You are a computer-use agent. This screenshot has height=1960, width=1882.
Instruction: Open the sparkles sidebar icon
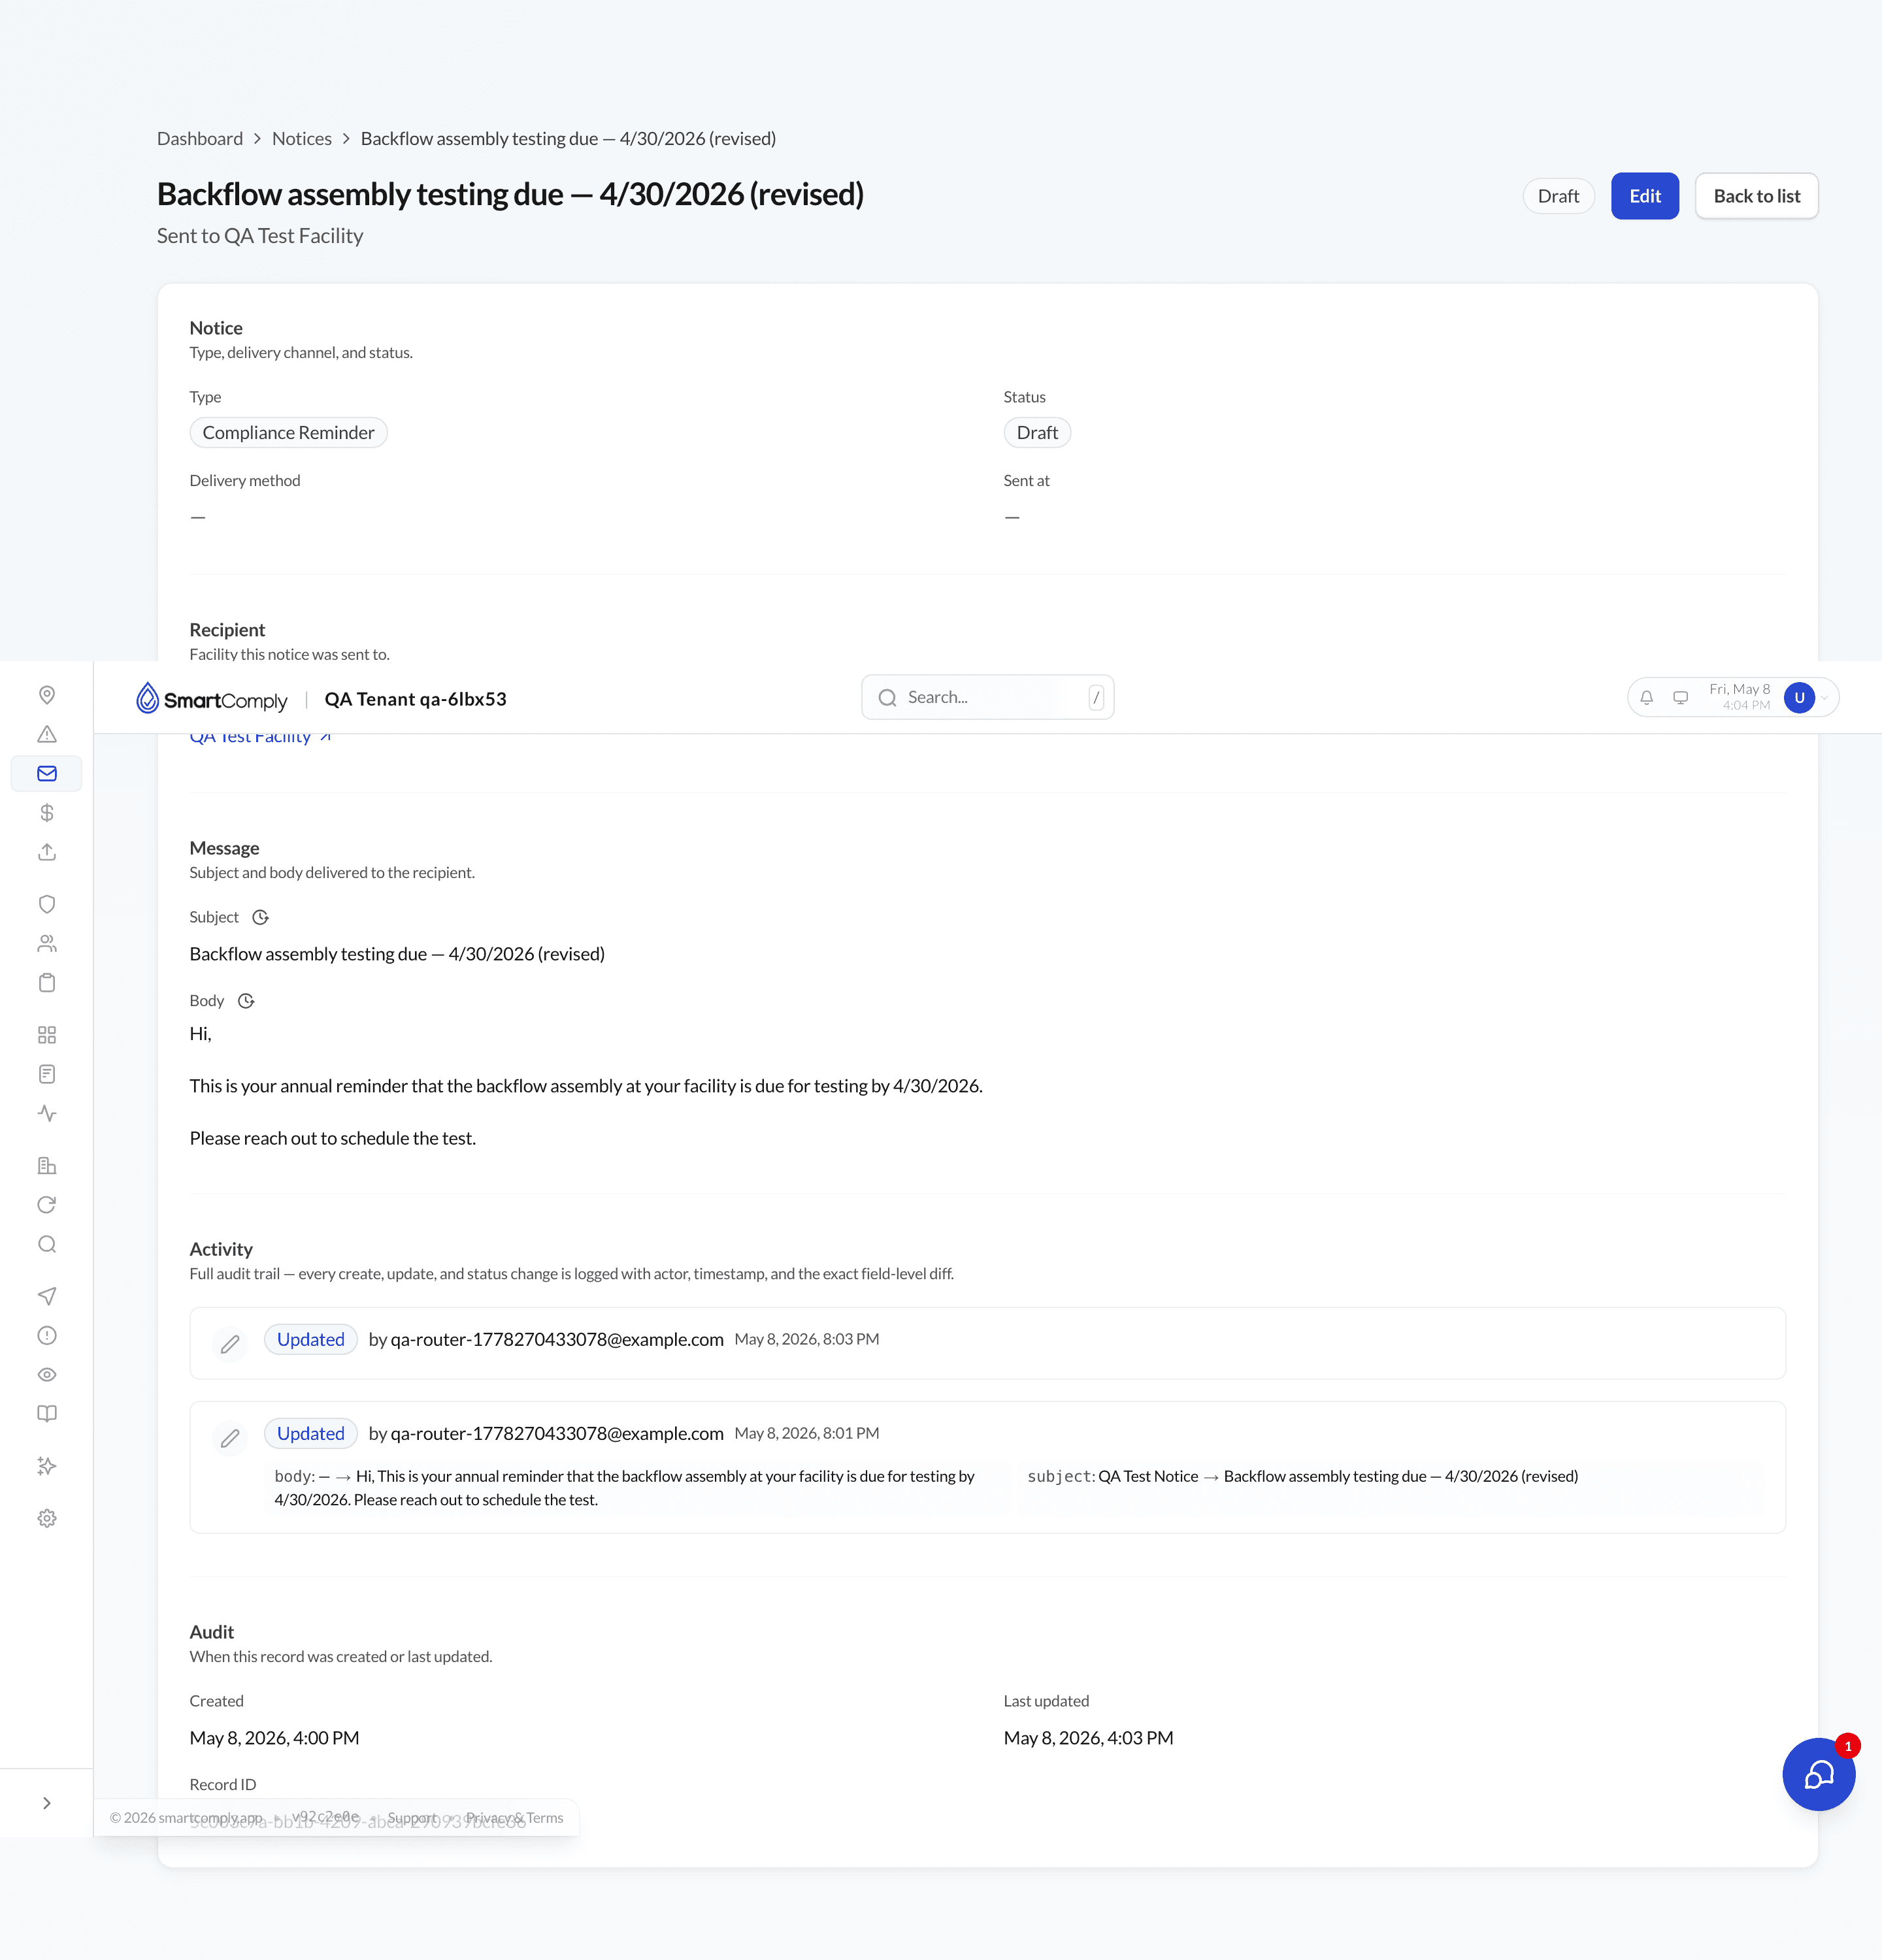[x=47, y=1466]
